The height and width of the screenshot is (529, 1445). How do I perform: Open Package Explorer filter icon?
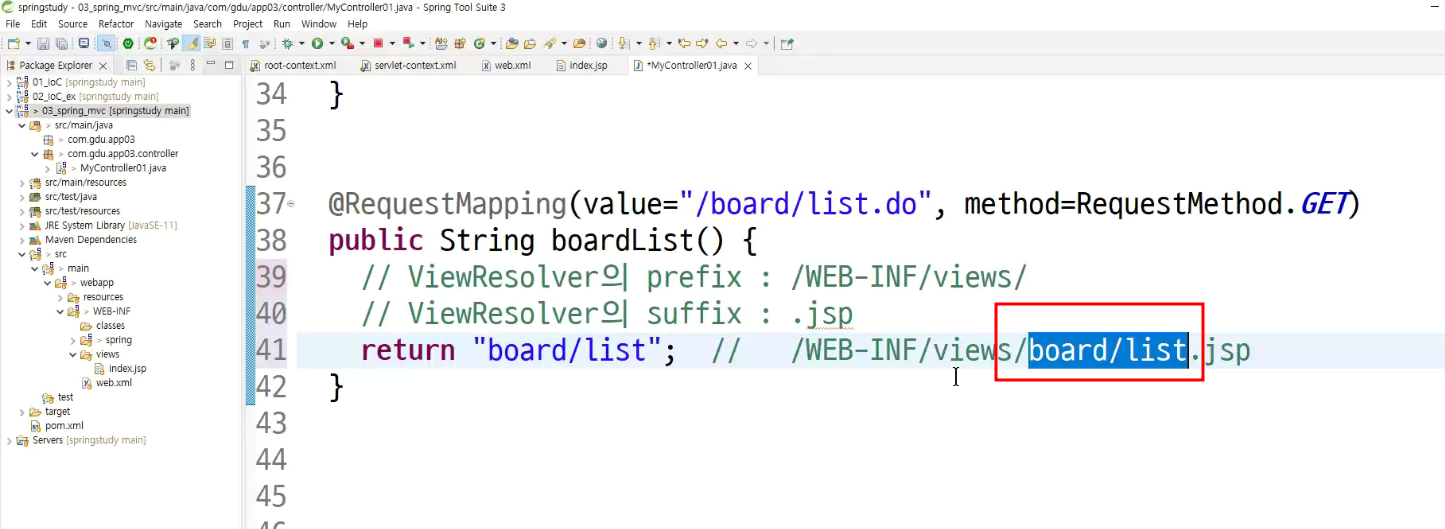(x=174, y=65)
